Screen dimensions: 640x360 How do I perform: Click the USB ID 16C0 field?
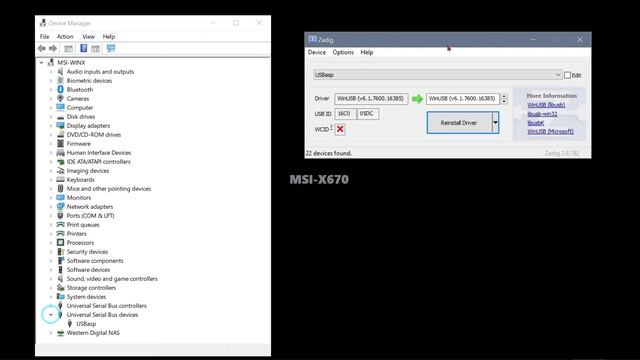coord(345,114)
